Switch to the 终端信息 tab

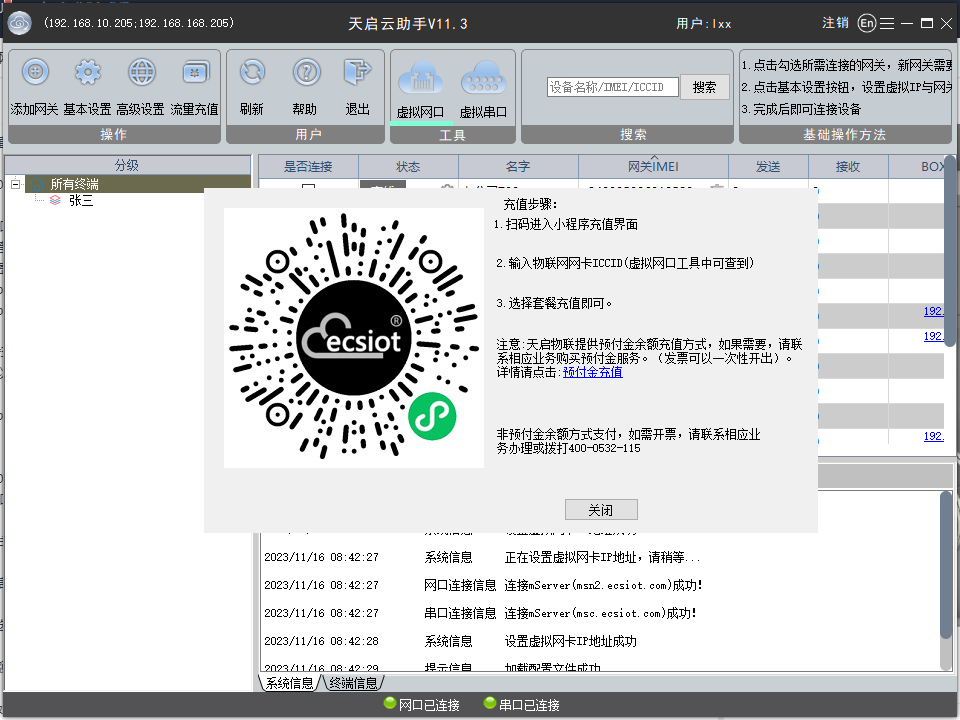click(x=353, y=683)
